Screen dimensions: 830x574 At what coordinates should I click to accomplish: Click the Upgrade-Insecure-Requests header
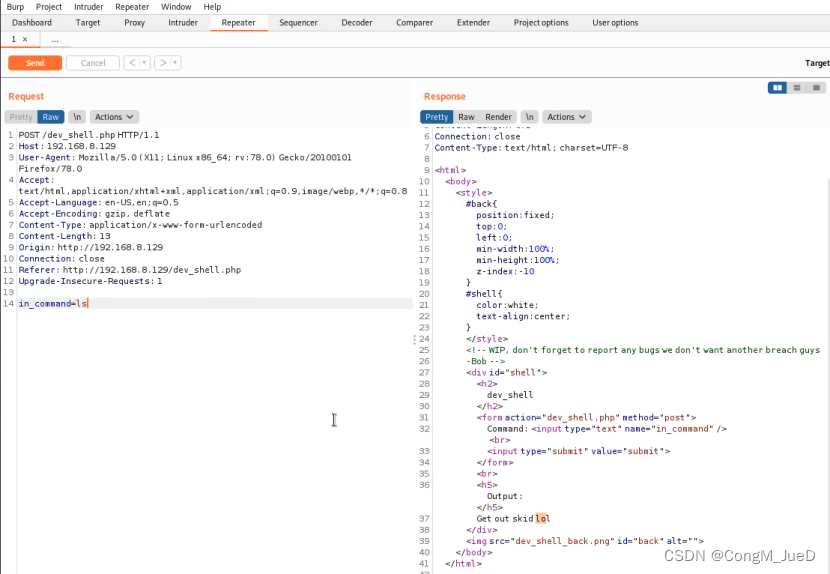pos(91,281)
